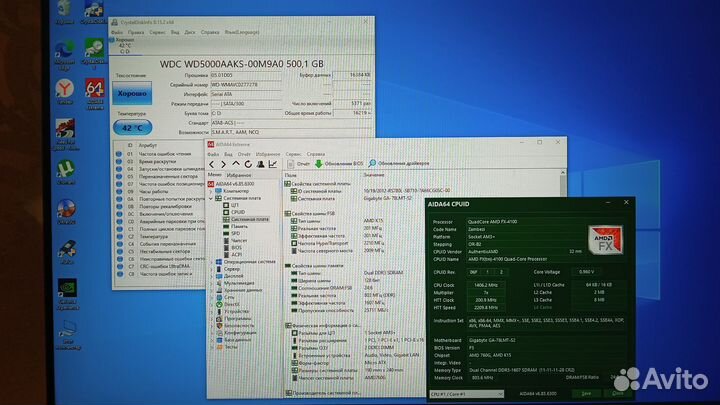Click the Серийный номер field in CrystalDiskInfo
The width and height of the screenshot is (720, 405).
pos(246,85)
